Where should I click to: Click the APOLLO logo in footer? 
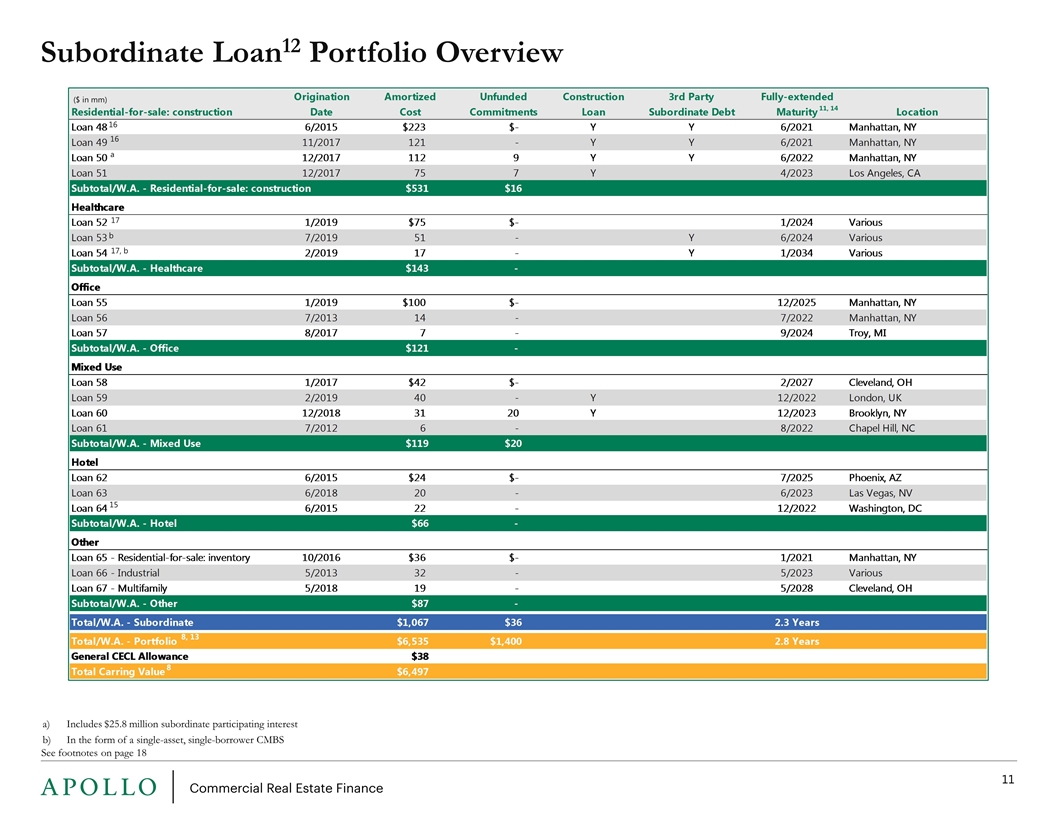tap(99, 787)
